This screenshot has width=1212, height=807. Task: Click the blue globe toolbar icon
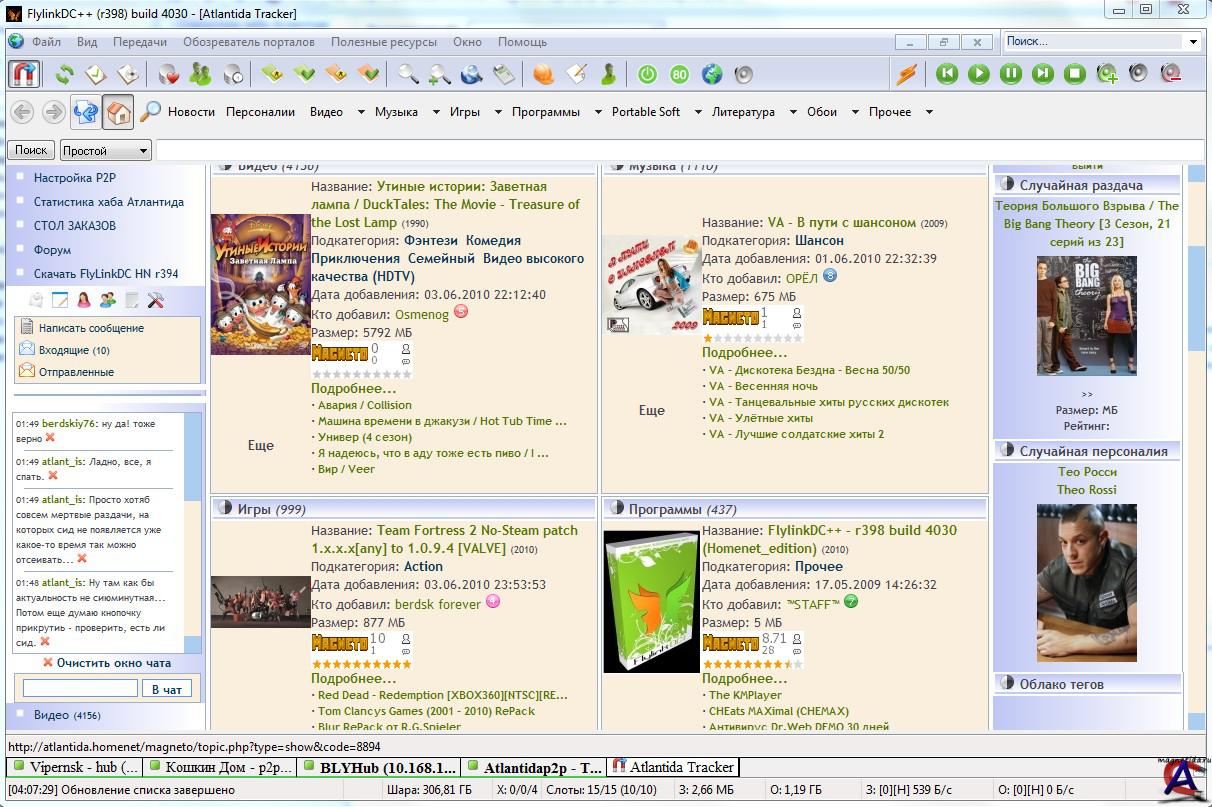point(712,74)
